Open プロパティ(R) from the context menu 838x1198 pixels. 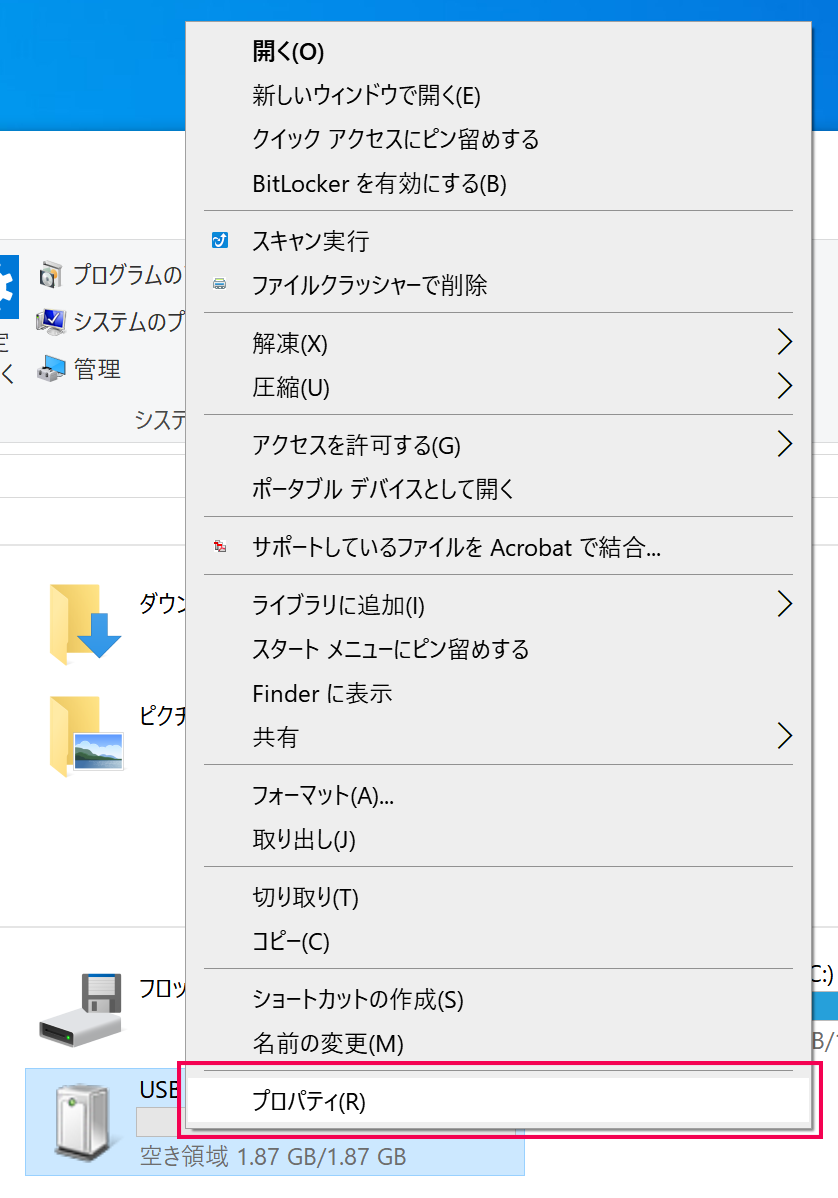point(499,1101)
